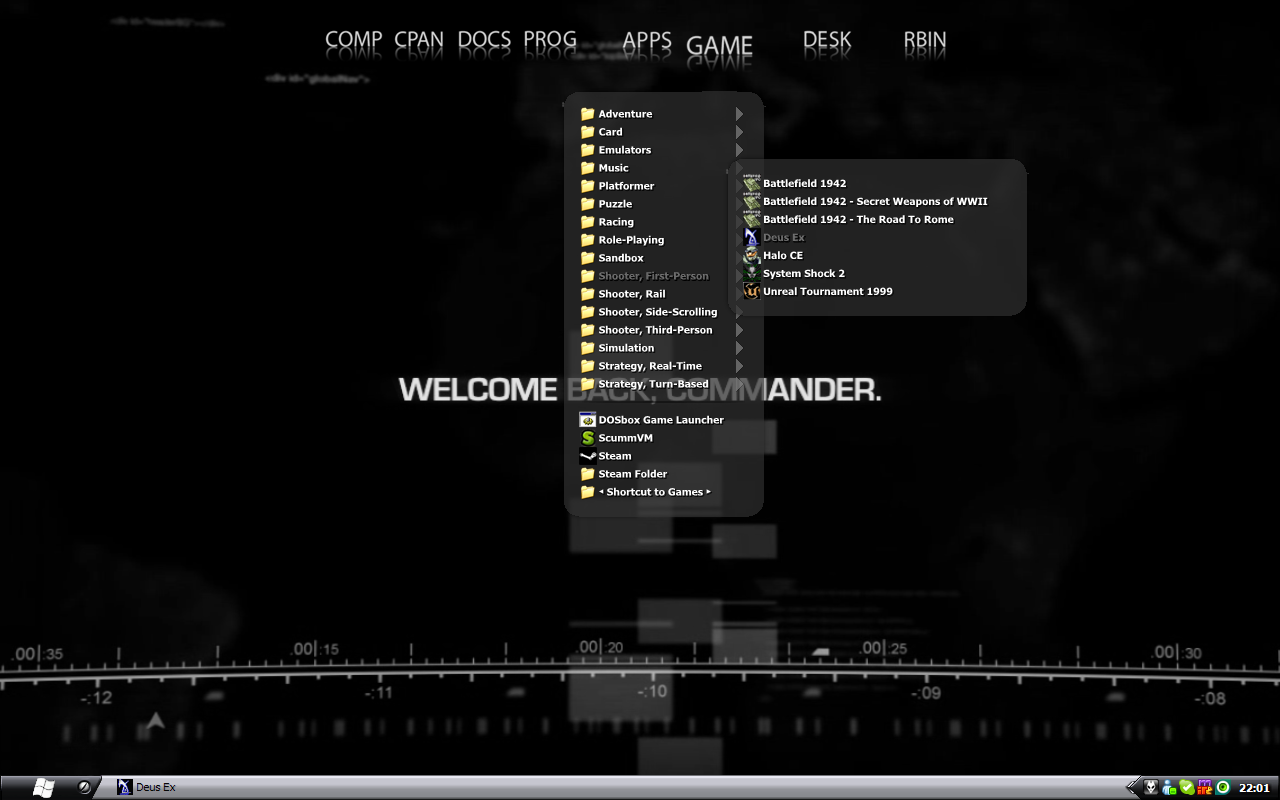Open the COMP dock item
Screen dimensions: 1280x800
point(354,40)
